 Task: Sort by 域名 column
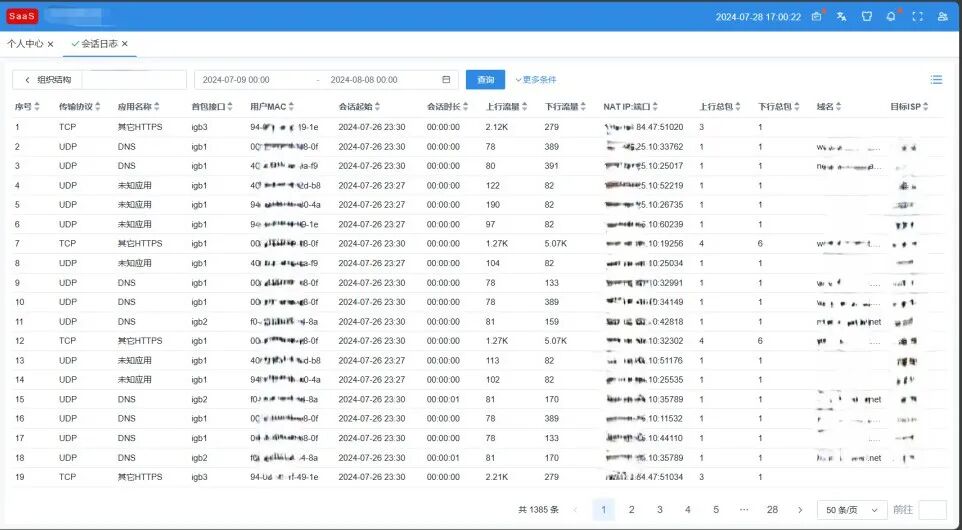coord(839,107)
